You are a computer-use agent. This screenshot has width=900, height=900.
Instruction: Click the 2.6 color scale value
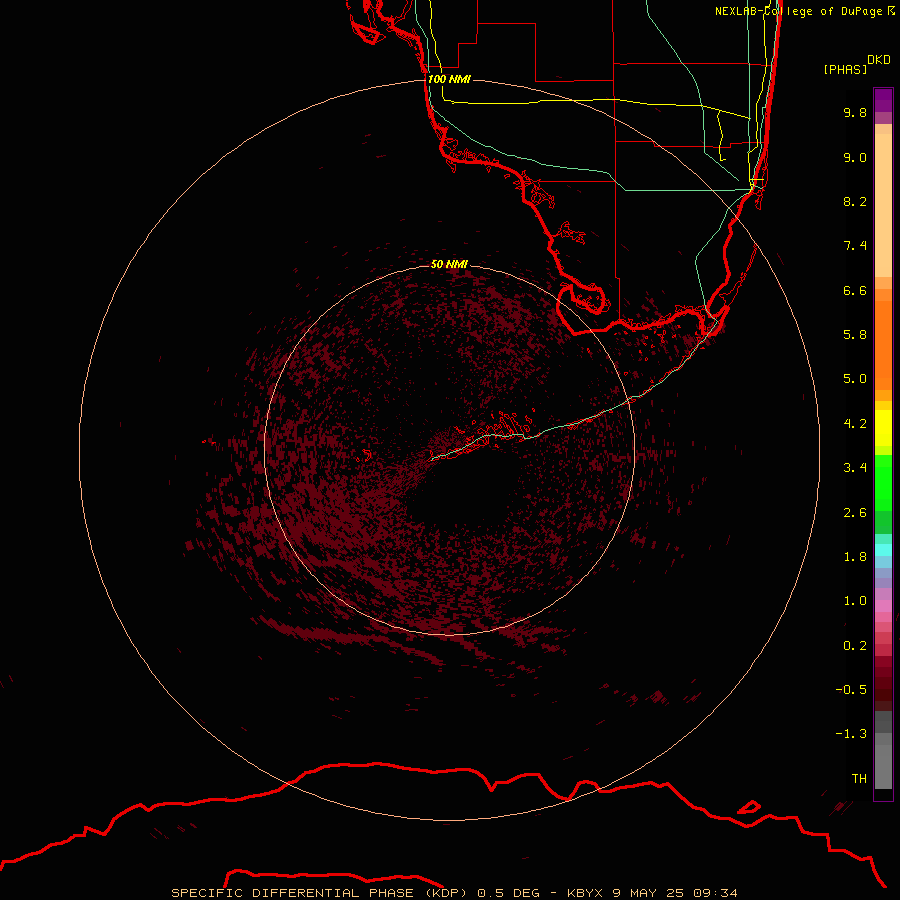pyautogui.click(x=855, y=513)
